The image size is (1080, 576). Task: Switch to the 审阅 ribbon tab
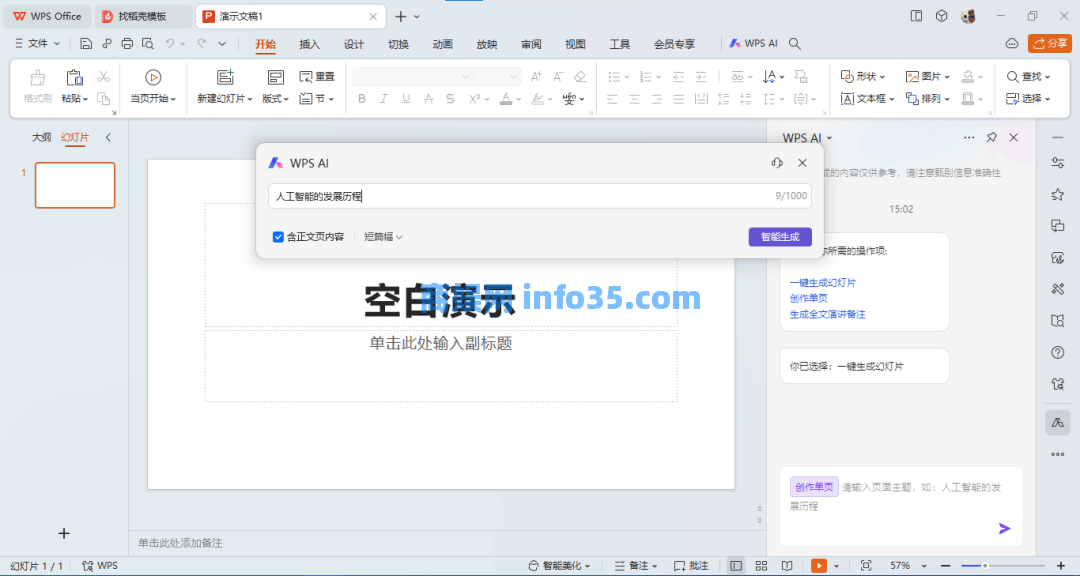click(x=531, y=44)
